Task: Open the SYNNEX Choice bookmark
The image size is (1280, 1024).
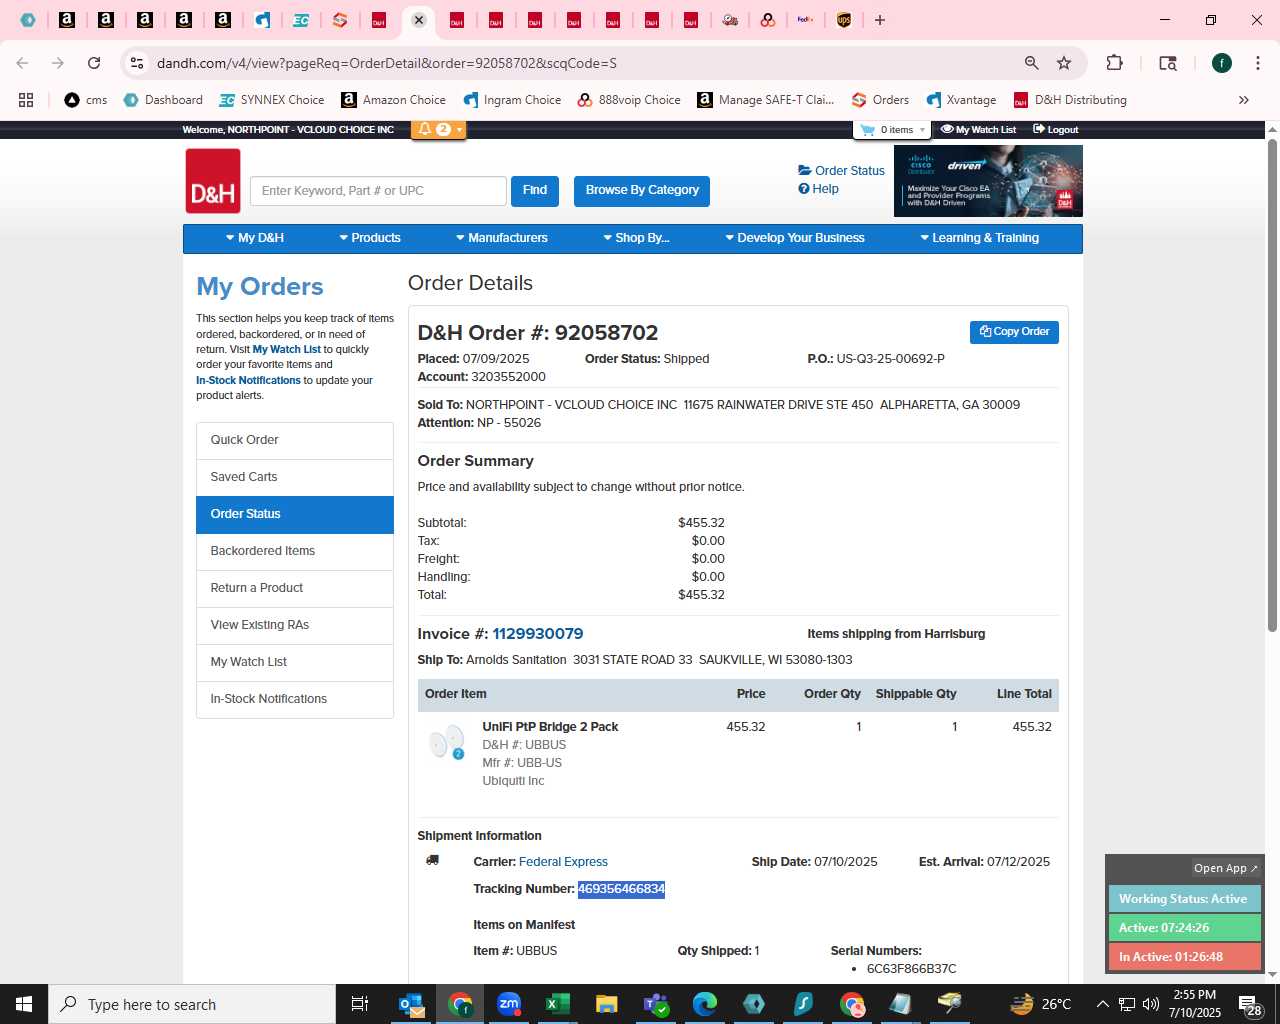Action: pyautogui.click(x=272, y=100)
